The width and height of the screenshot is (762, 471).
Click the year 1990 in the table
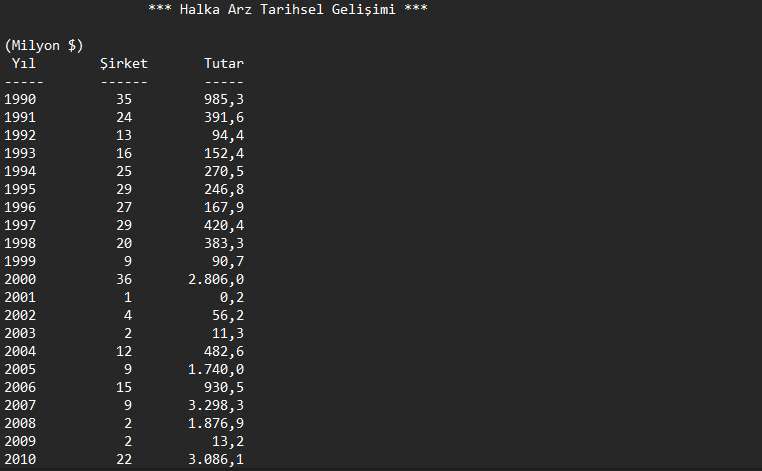click(x=20, y=99)
